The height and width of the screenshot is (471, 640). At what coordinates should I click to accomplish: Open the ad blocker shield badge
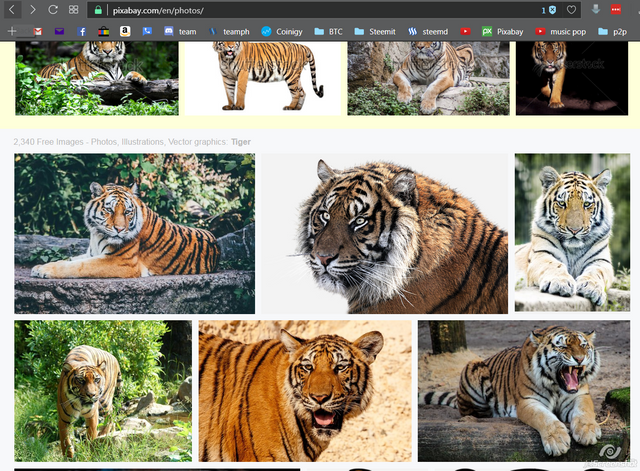tap(551, 9)
